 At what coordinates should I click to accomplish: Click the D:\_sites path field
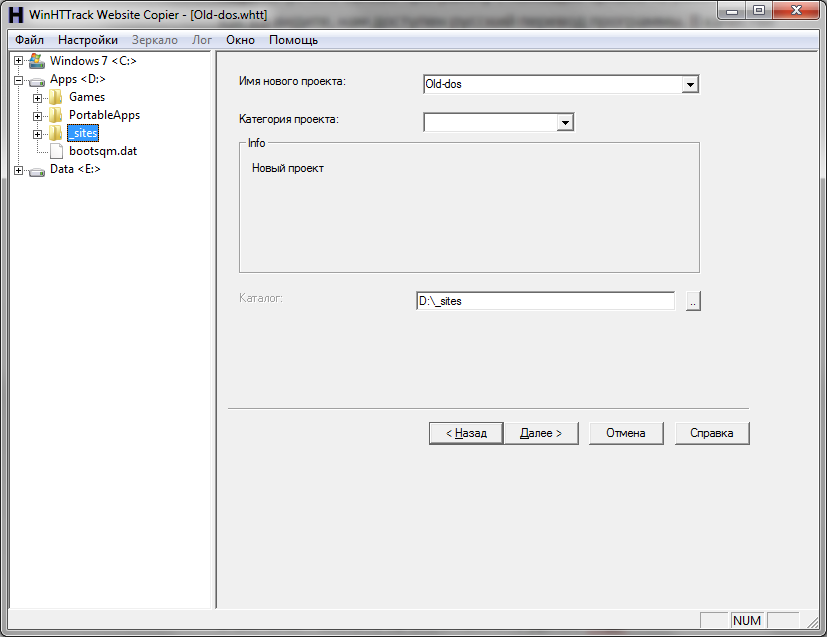(x=545, y=301)
